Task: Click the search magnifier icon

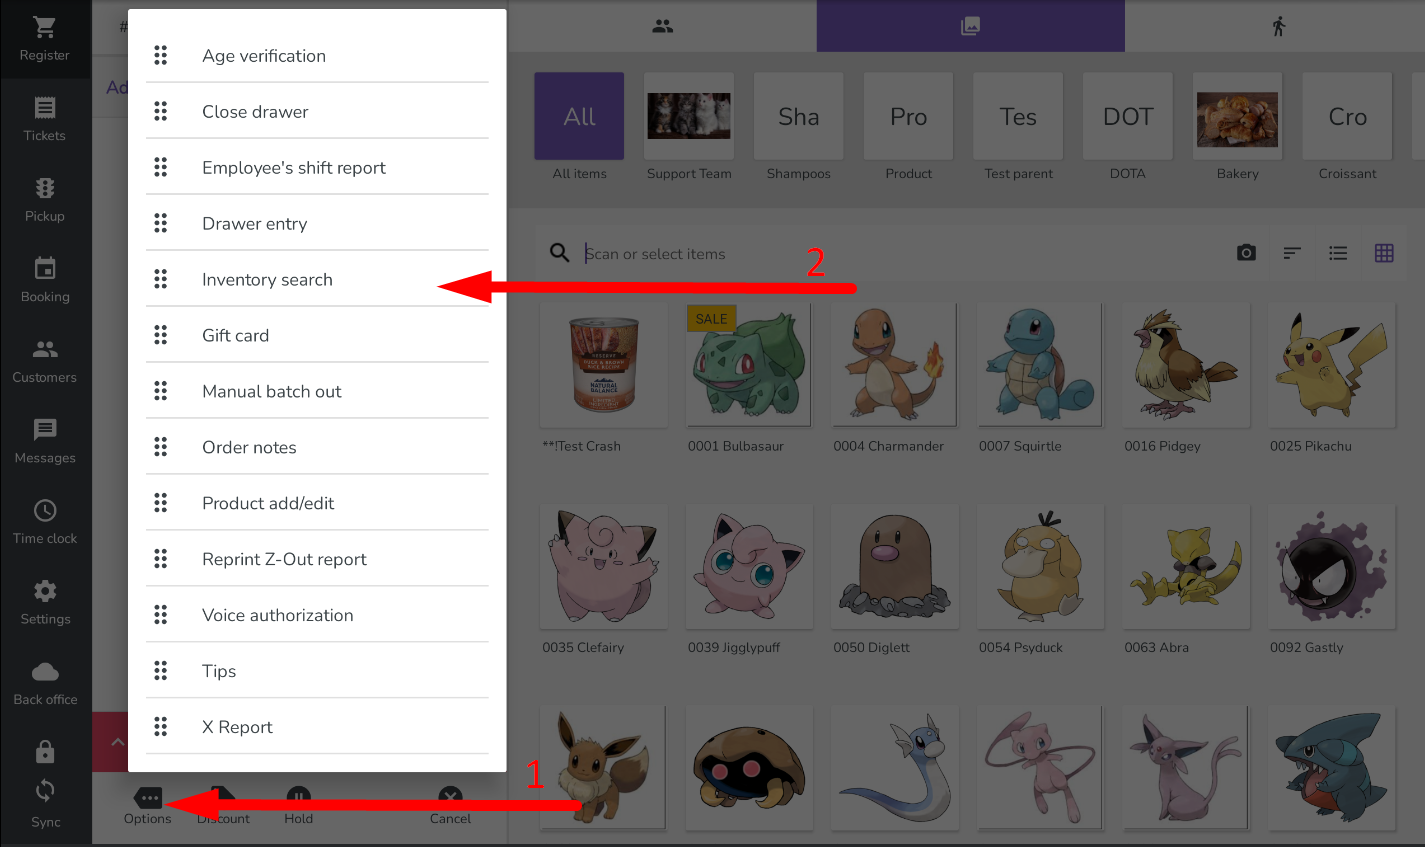Action: [x=560, y=253]
